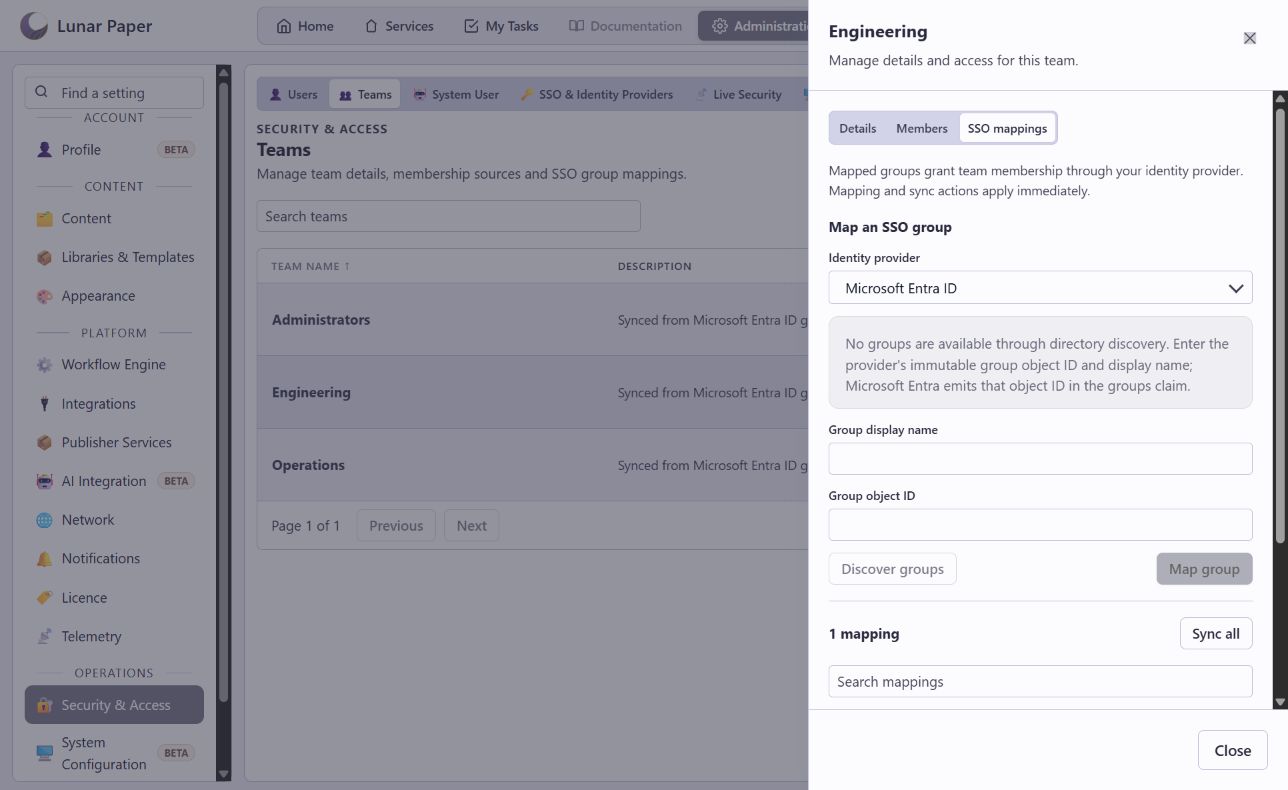This screenshot has height=790, width=1288.
Task: Click the Administrators team row
Action: 532,320
